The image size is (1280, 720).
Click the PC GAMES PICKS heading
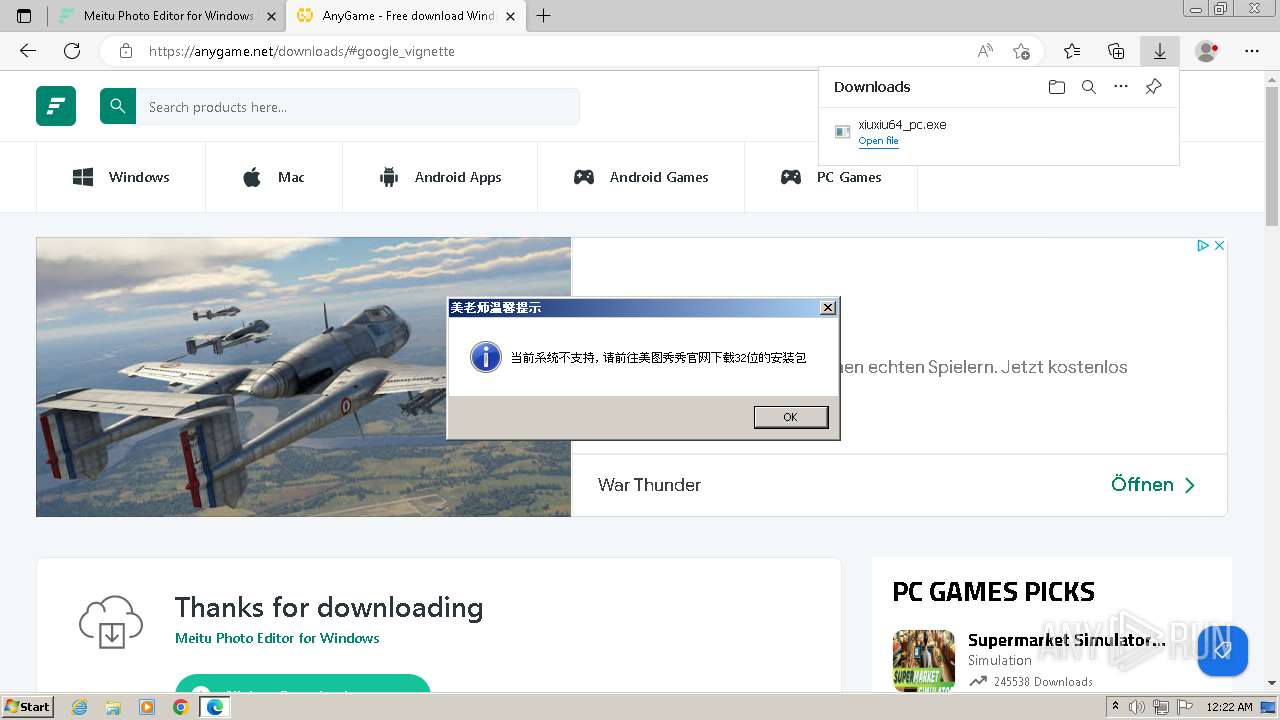[x=993, y=591]
